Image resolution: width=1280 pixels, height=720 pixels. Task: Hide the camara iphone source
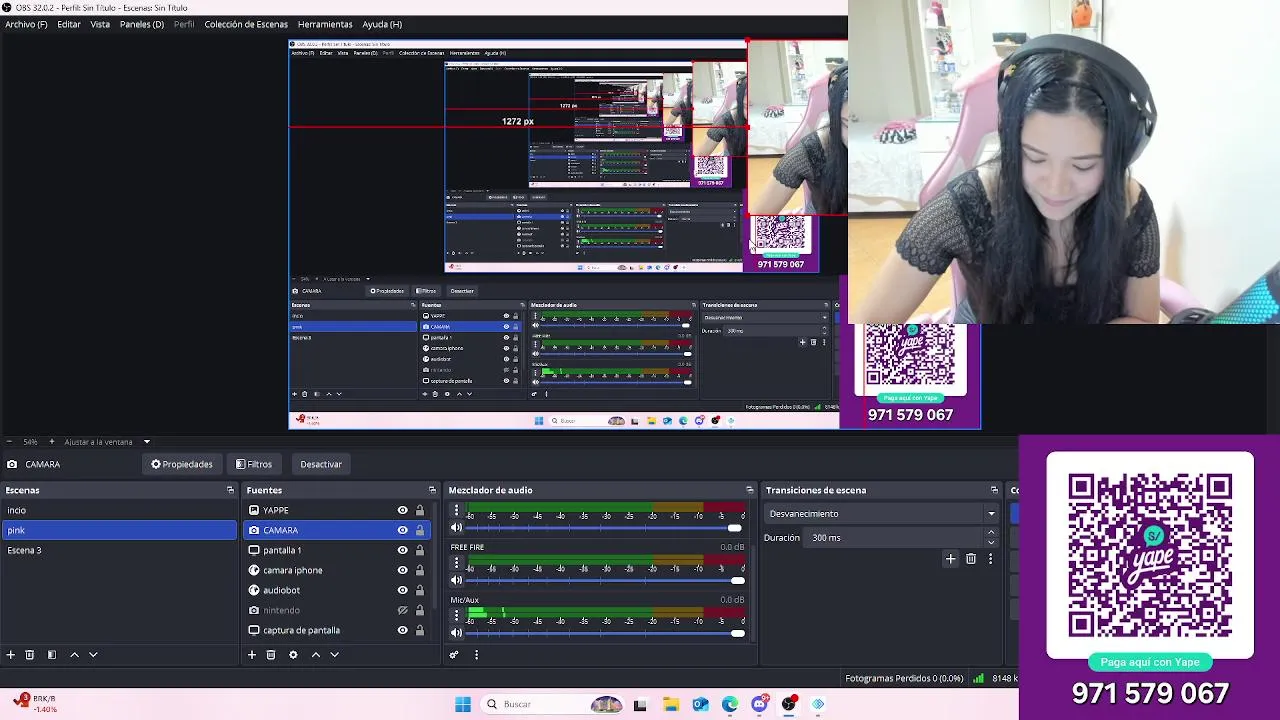(x=403, y=570)
